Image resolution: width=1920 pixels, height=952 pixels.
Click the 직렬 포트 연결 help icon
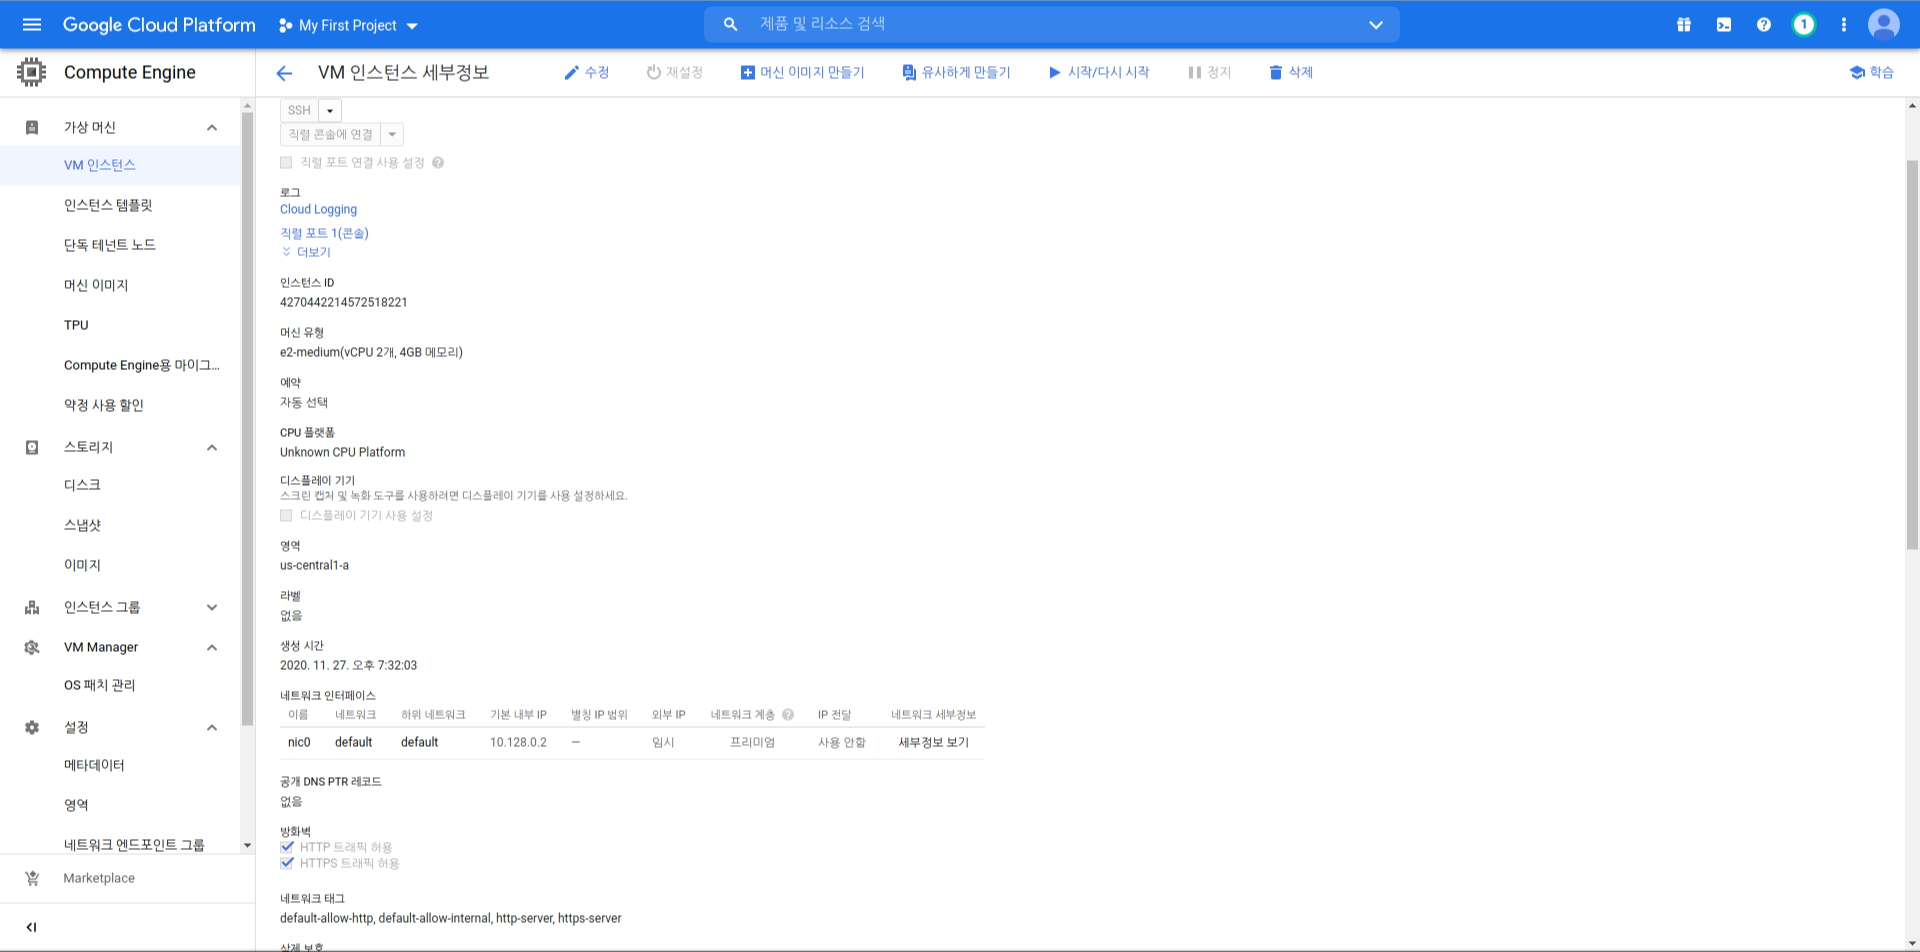[x=438, y=162]
